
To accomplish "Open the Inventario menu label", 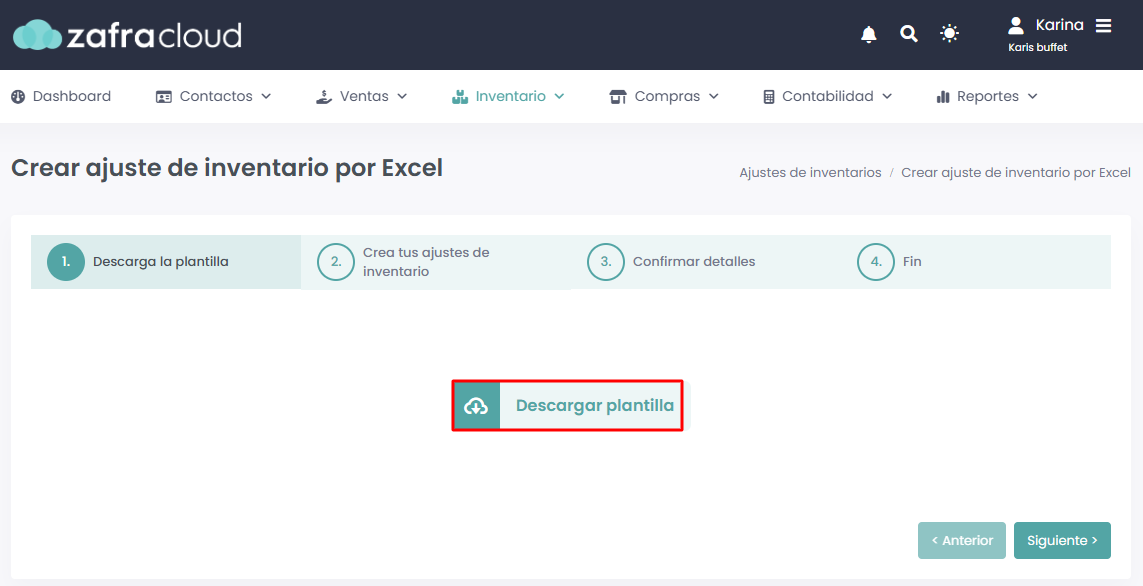I will (510, 96).
